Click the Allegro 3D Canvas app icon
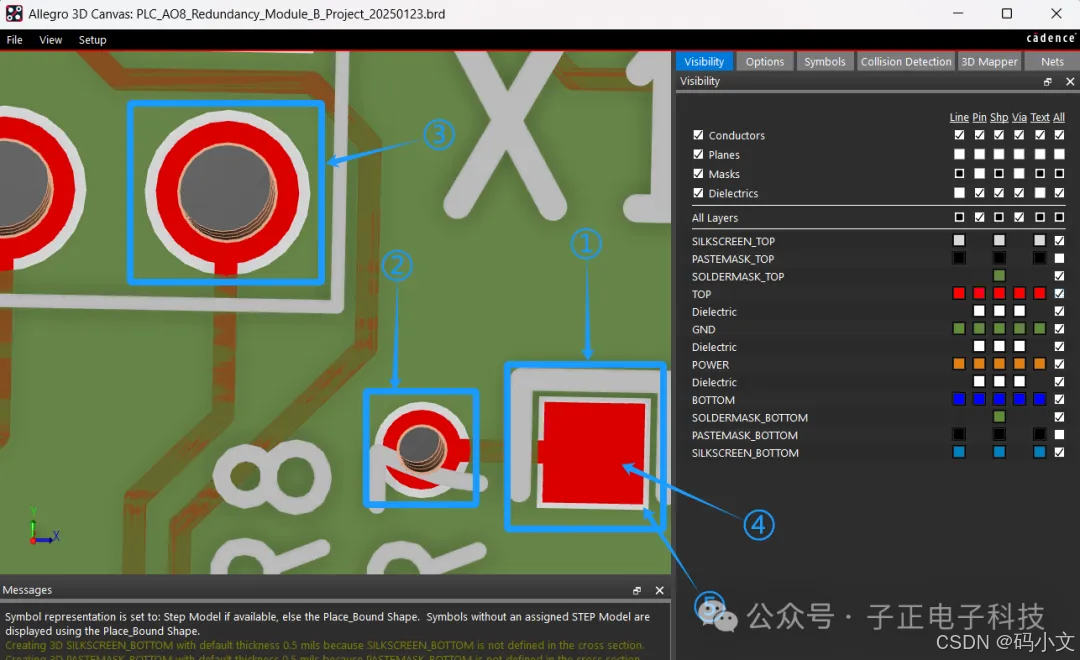The height and width of the screenshot is (660, 1080). pyautogui.click(x=14, y=13)
